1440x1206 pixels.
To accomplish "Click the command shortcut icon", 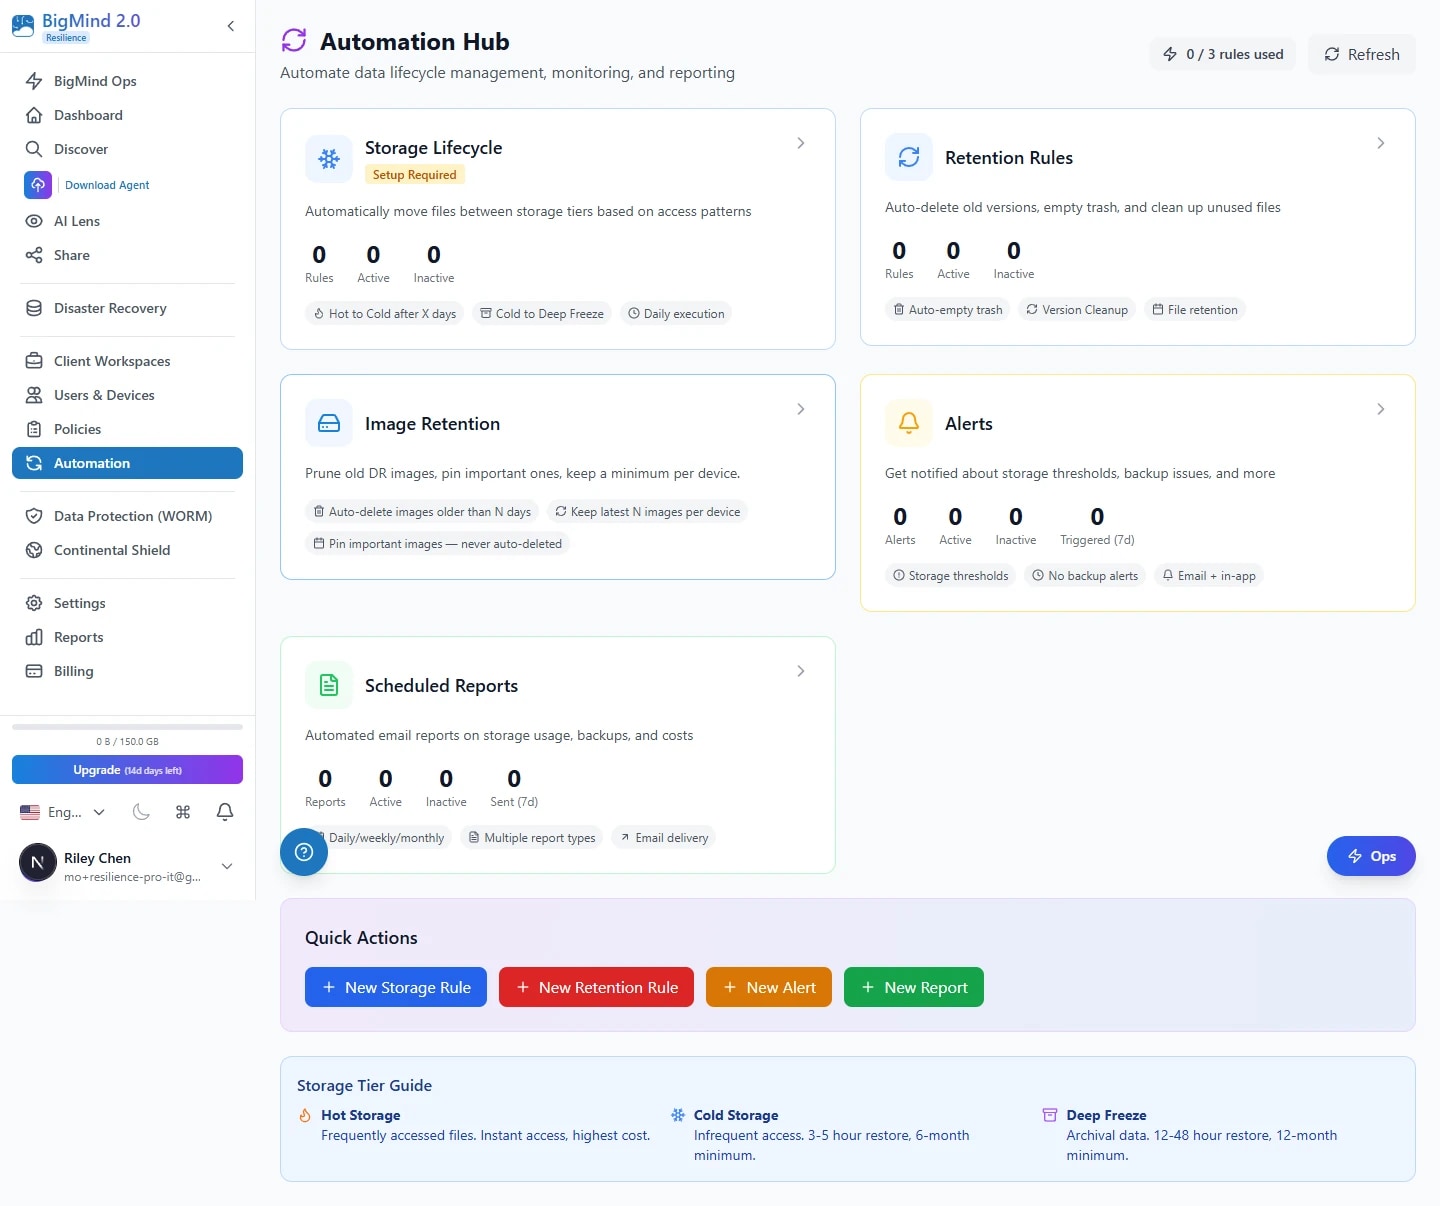I will (x=183, y=812).
